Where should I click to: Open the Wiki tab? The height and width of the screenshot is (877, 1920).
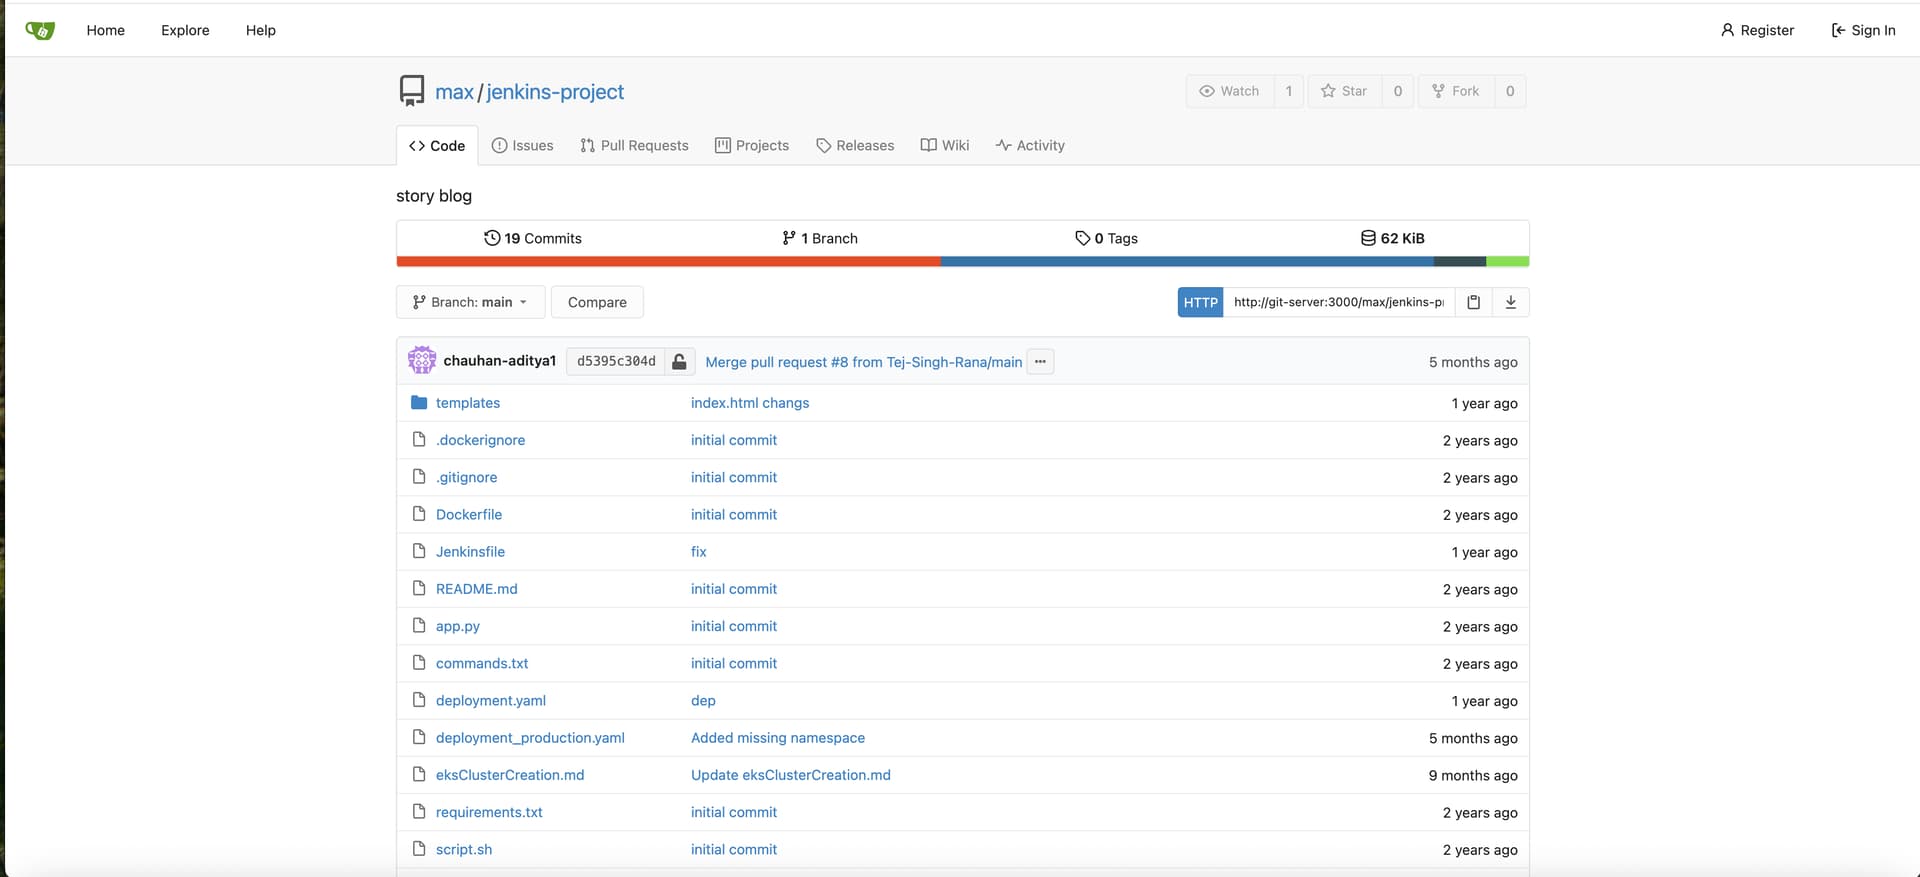pos(945,145)
